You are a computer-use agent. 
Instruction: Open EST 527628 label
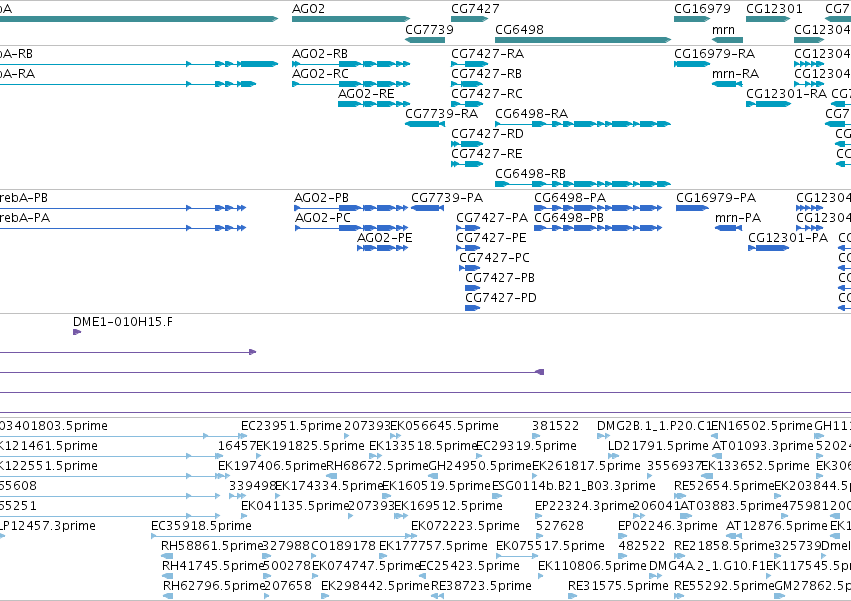[x=560, y=526]
